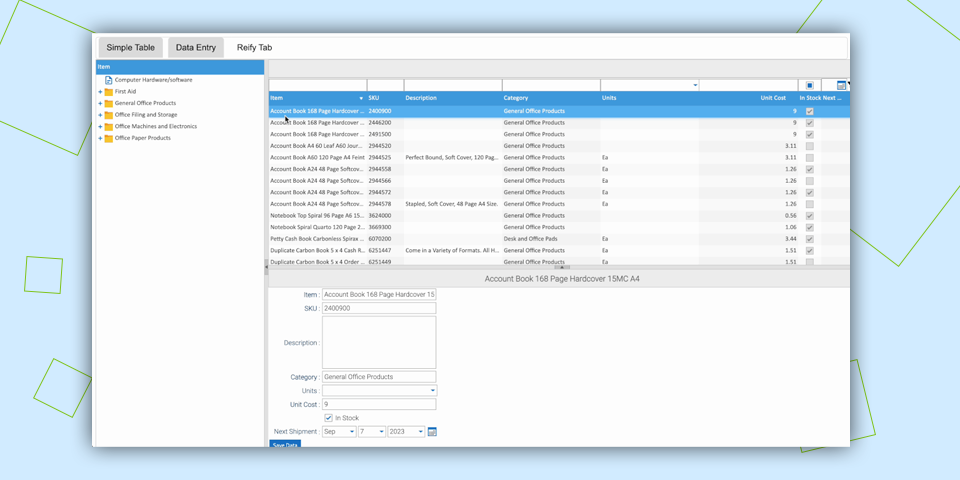Viewport: 960px width, 480px height.
Task: Click the Item filter text field
Action: tap(318, 85)
